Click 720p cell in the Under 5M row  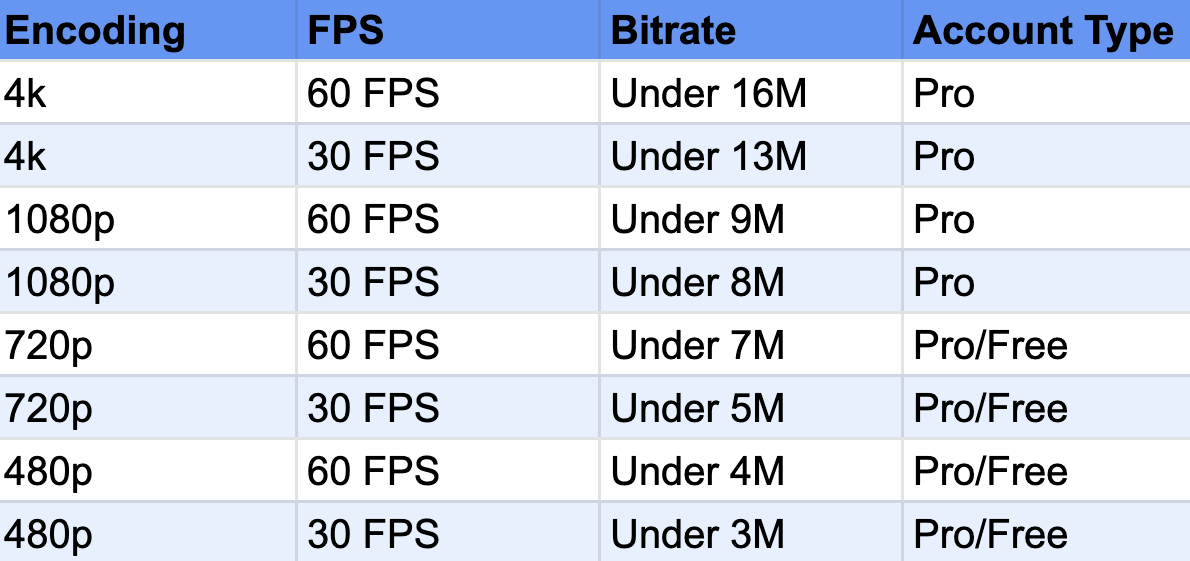[148, 408]
